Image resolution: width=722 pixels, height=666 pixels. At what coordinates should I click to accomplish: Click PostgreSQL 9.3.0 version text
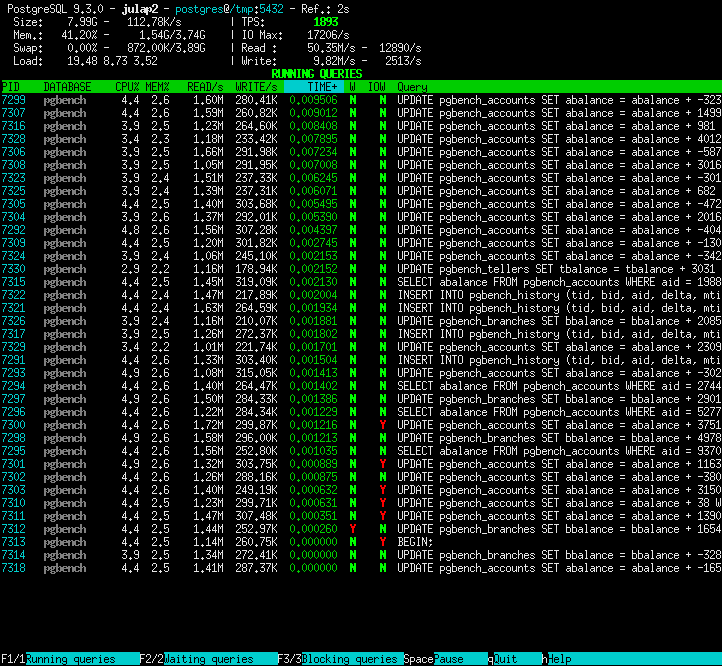pyautogui.click(x=55, y=9)
